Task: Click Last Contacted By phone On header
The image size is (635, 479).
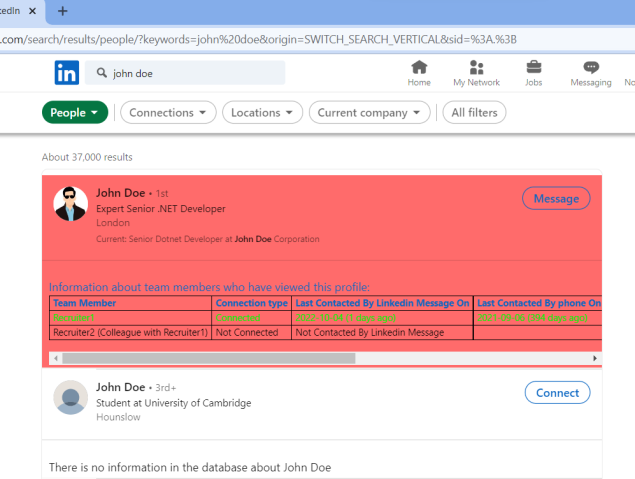Action: pyautogui.click(x=538, y=303)
